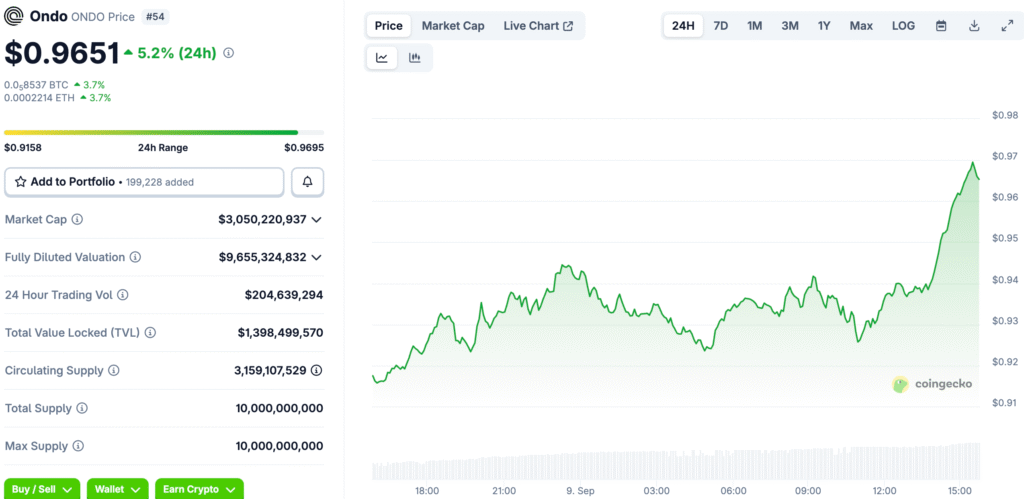Click Add to Portfolio button
The width and height of the screenshot is (1024, 499).
click(x=144, y=182)
